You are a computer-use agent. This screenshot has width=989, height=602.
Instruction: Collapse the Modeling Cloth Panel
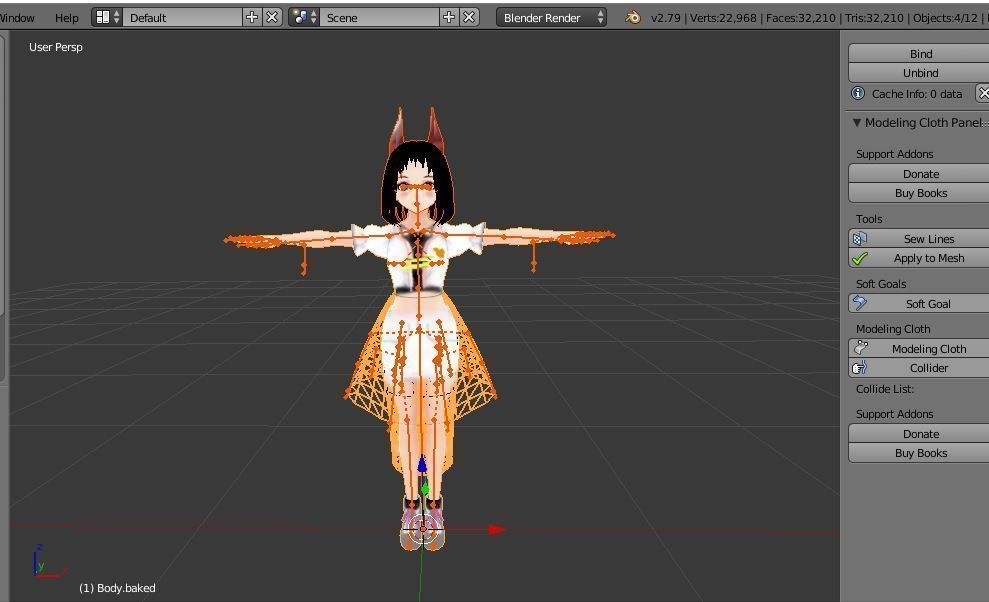857,122
